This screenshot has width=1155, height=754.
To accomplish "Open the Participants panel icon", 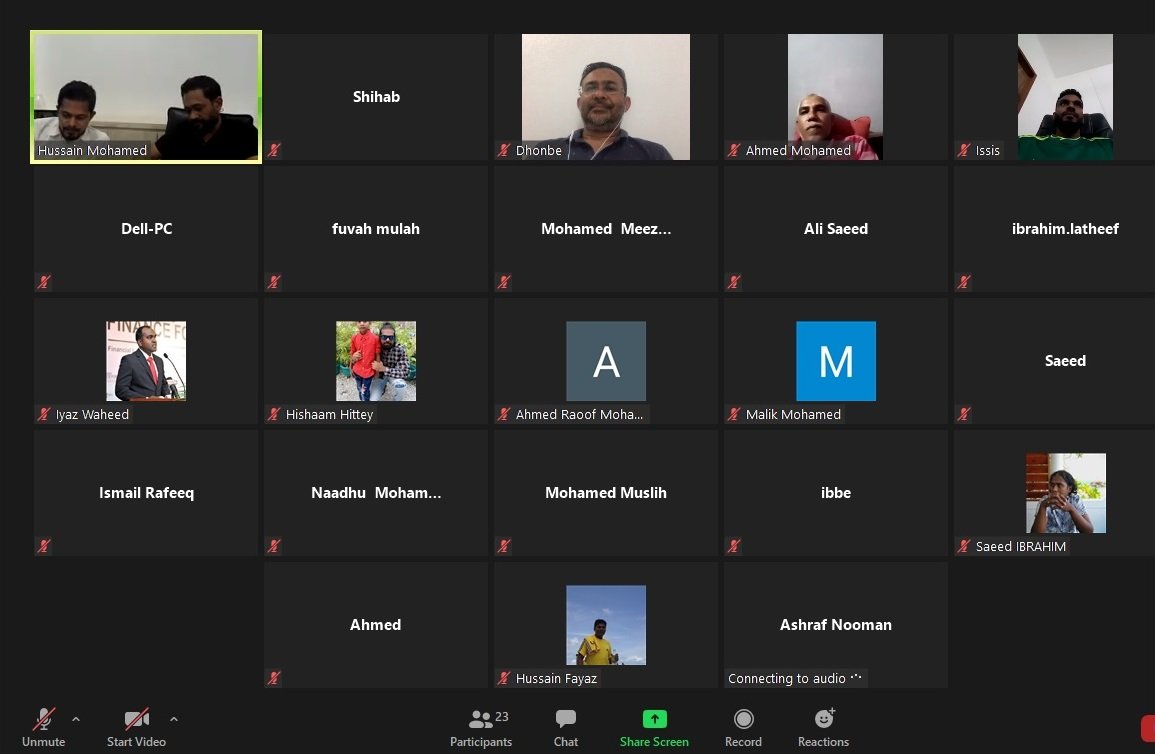I will click(x=481, y=719).
